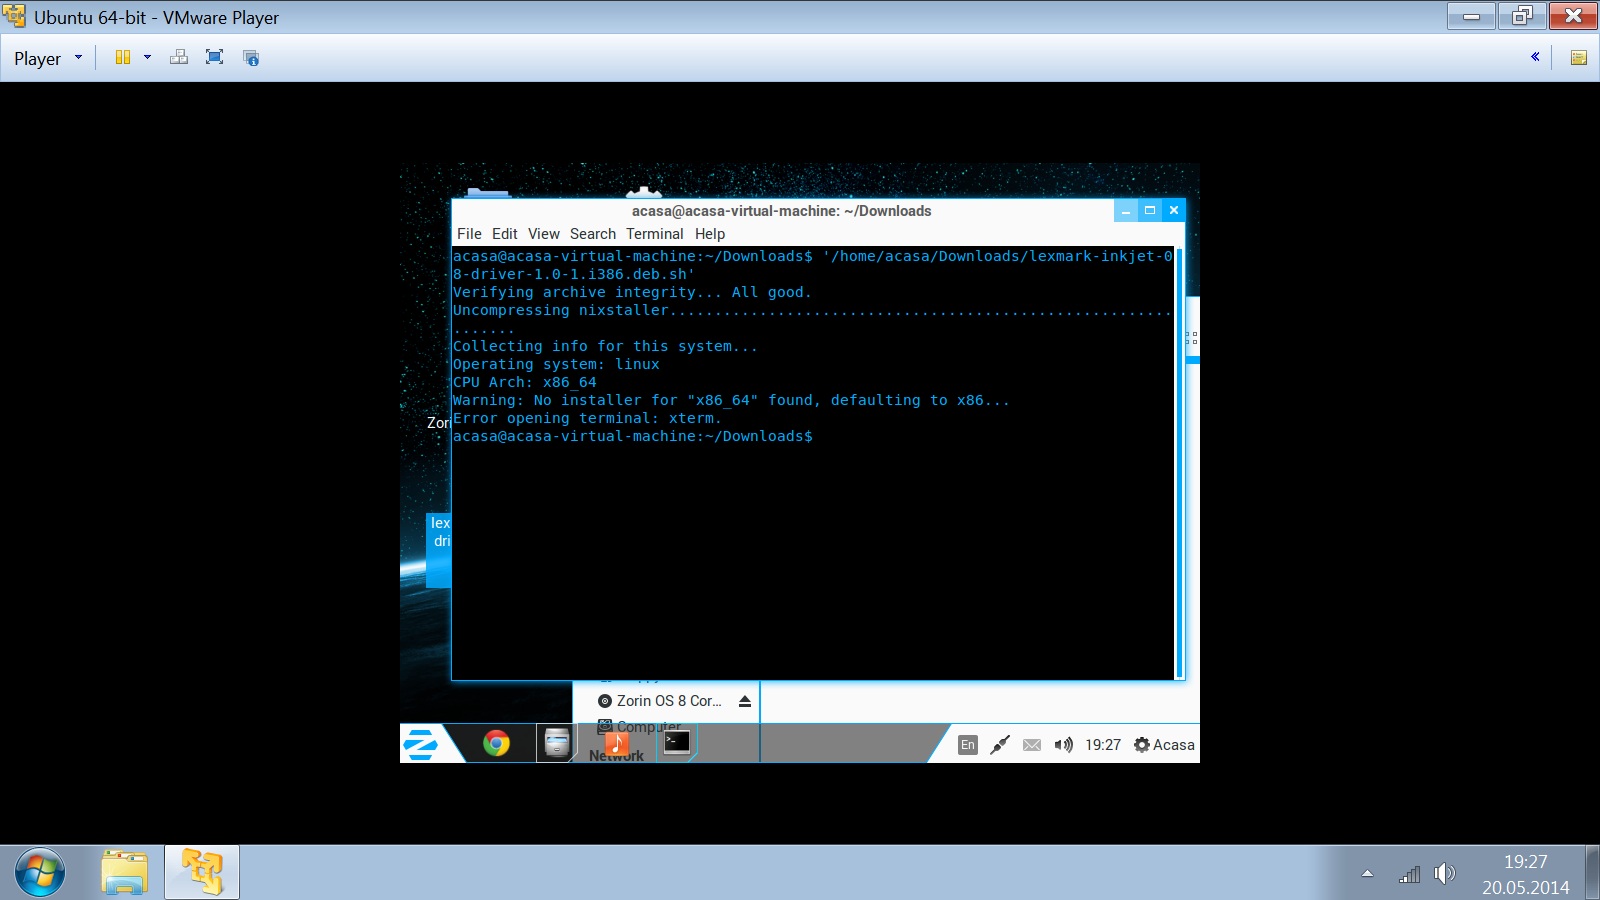This screenshot has height=900, width=1600.
Task: Click the En keyboard layout indicator
Action: (x=967, y=745)
